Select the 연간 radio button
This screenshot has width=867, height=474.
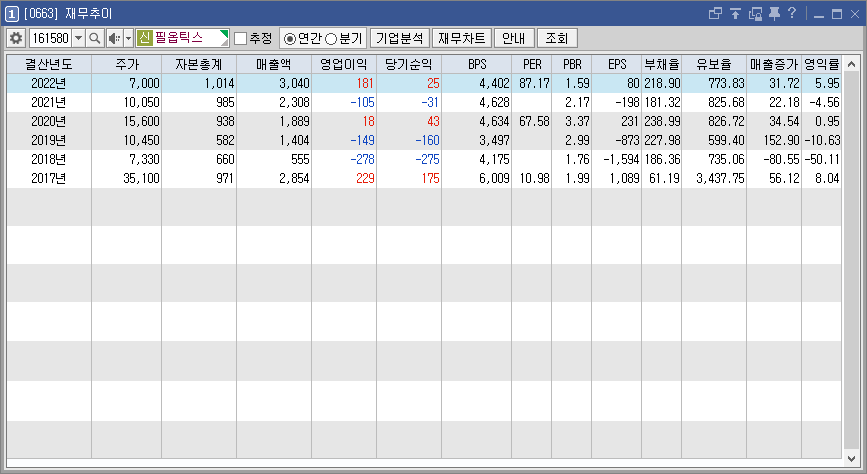point(289,39)
